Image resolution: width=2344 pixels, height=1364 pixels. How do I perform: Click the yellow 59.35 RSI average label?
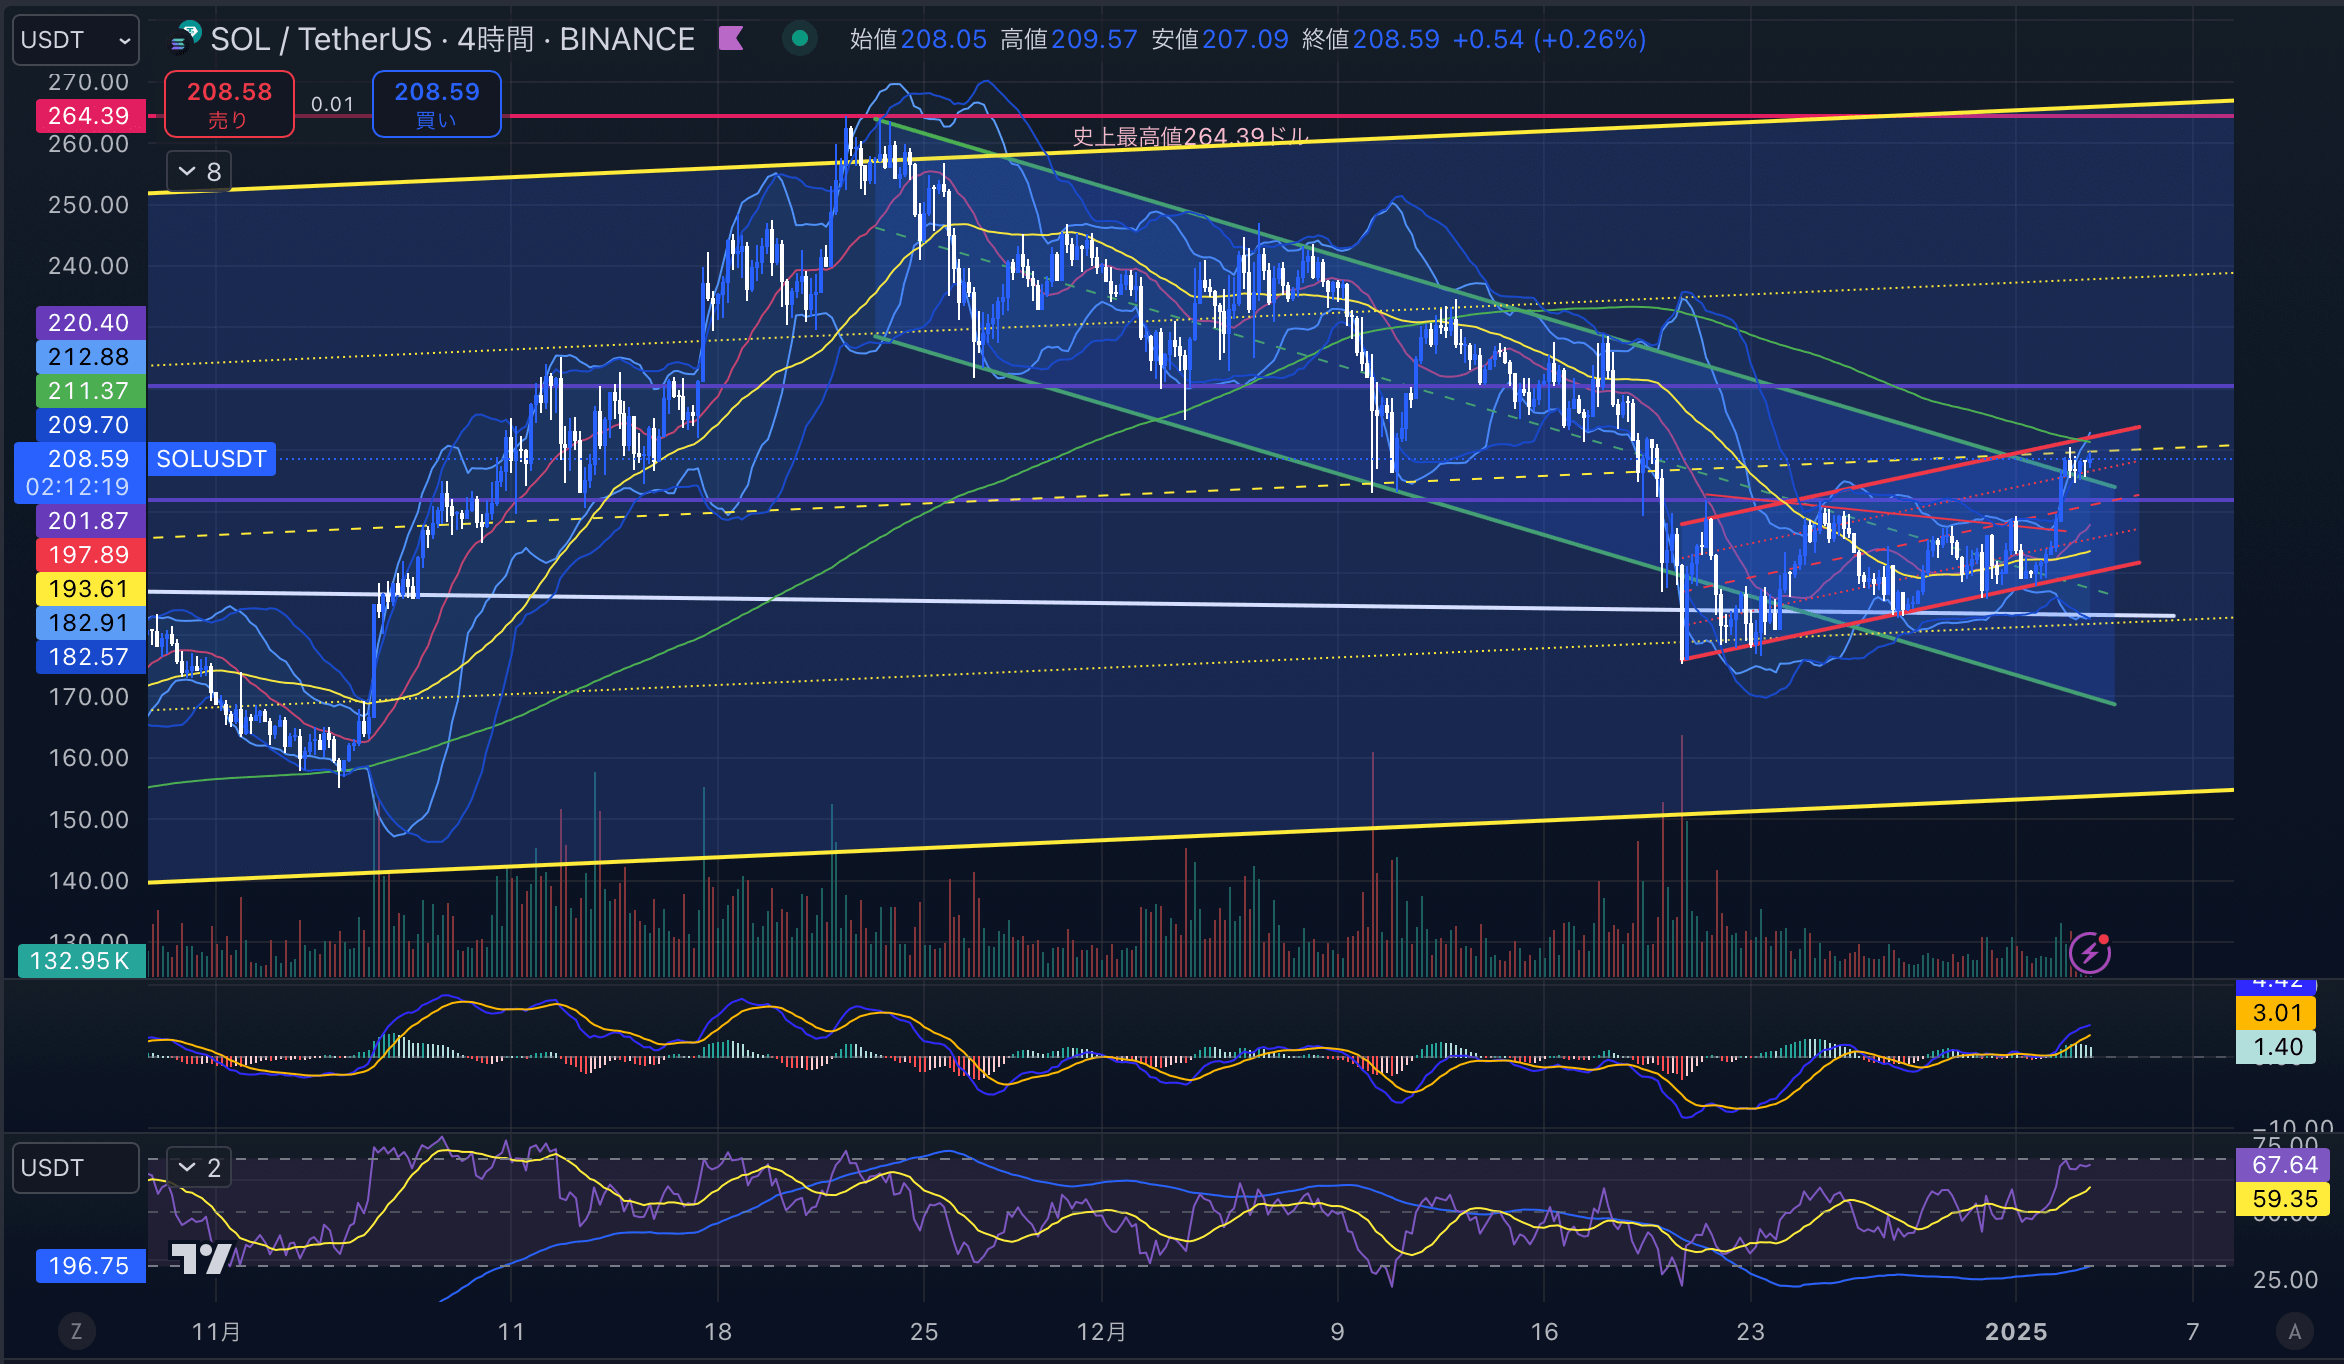(2284, 1199)
